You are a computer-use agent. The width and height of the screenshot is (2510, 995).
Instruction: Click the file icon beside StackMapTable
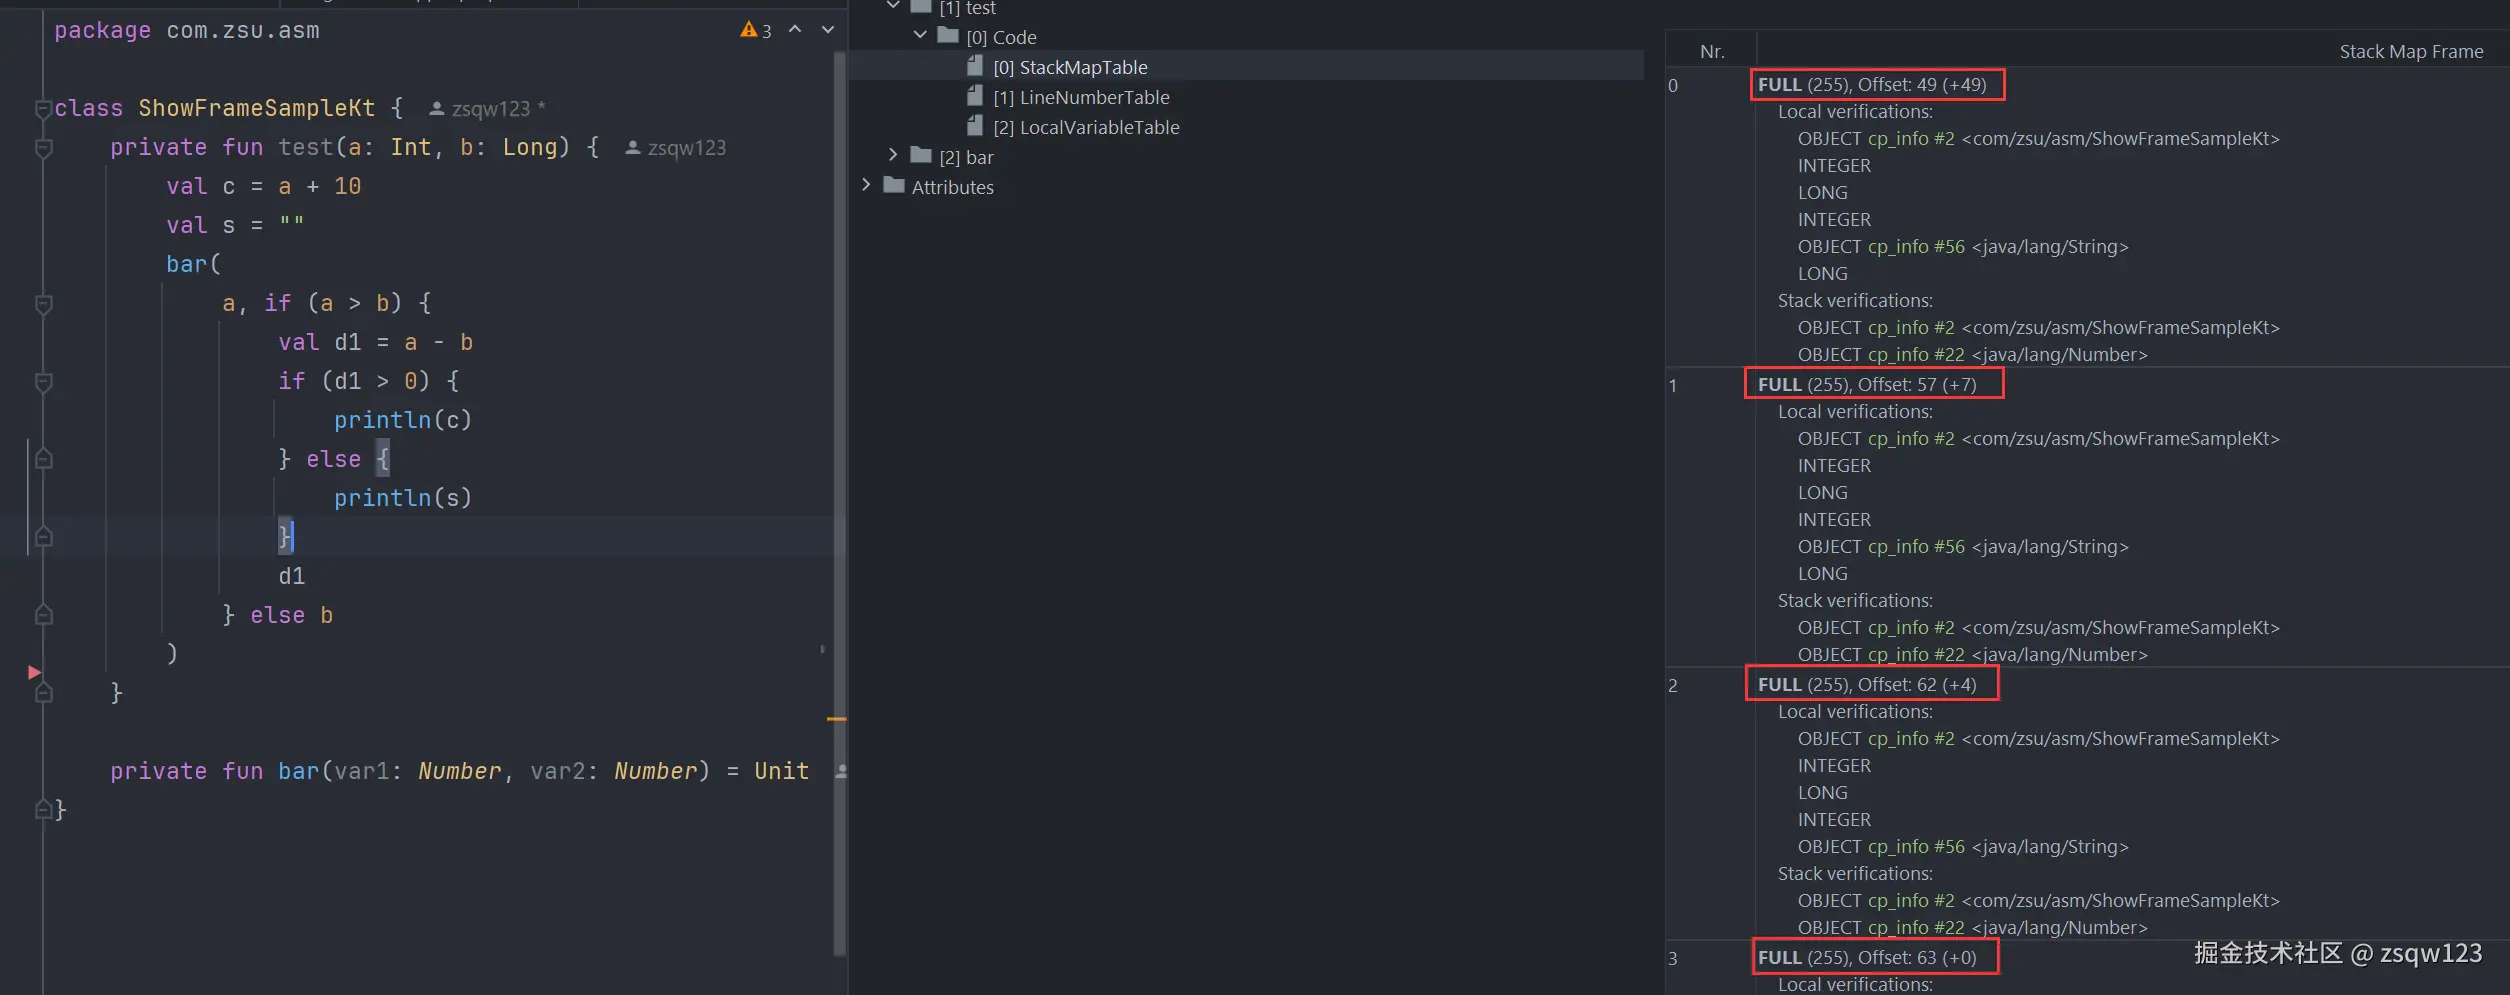tap(975, 66)
